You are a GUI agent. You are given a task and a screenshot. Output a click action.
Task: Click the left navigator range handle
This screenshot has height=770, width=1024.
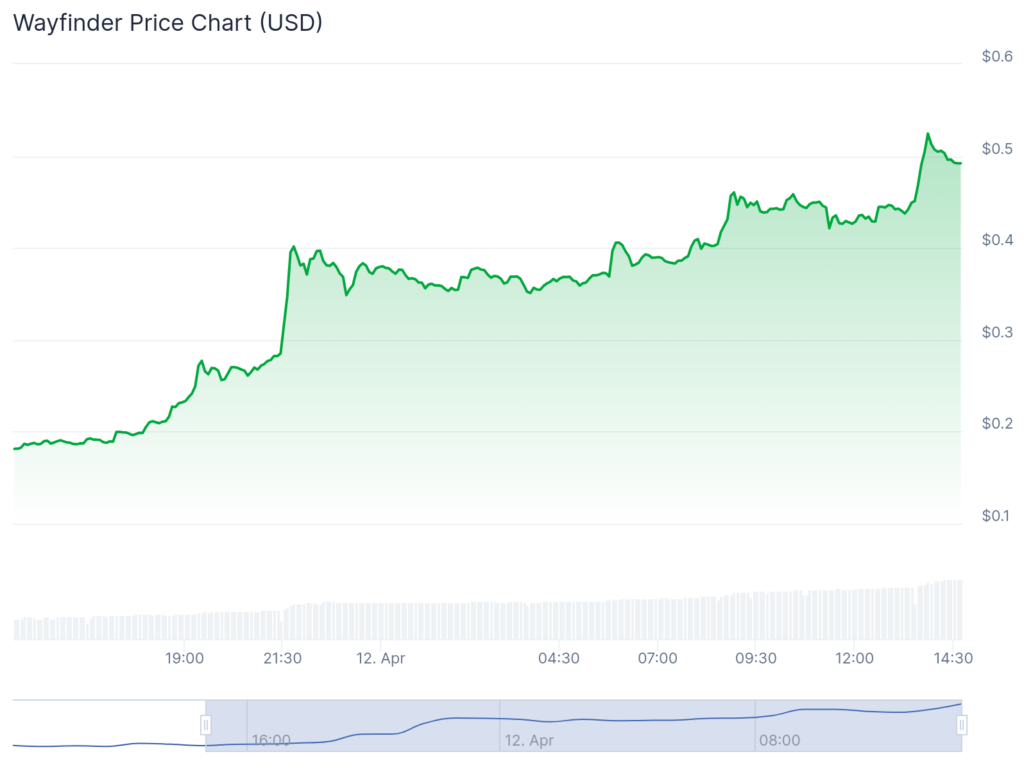(206, 725)
